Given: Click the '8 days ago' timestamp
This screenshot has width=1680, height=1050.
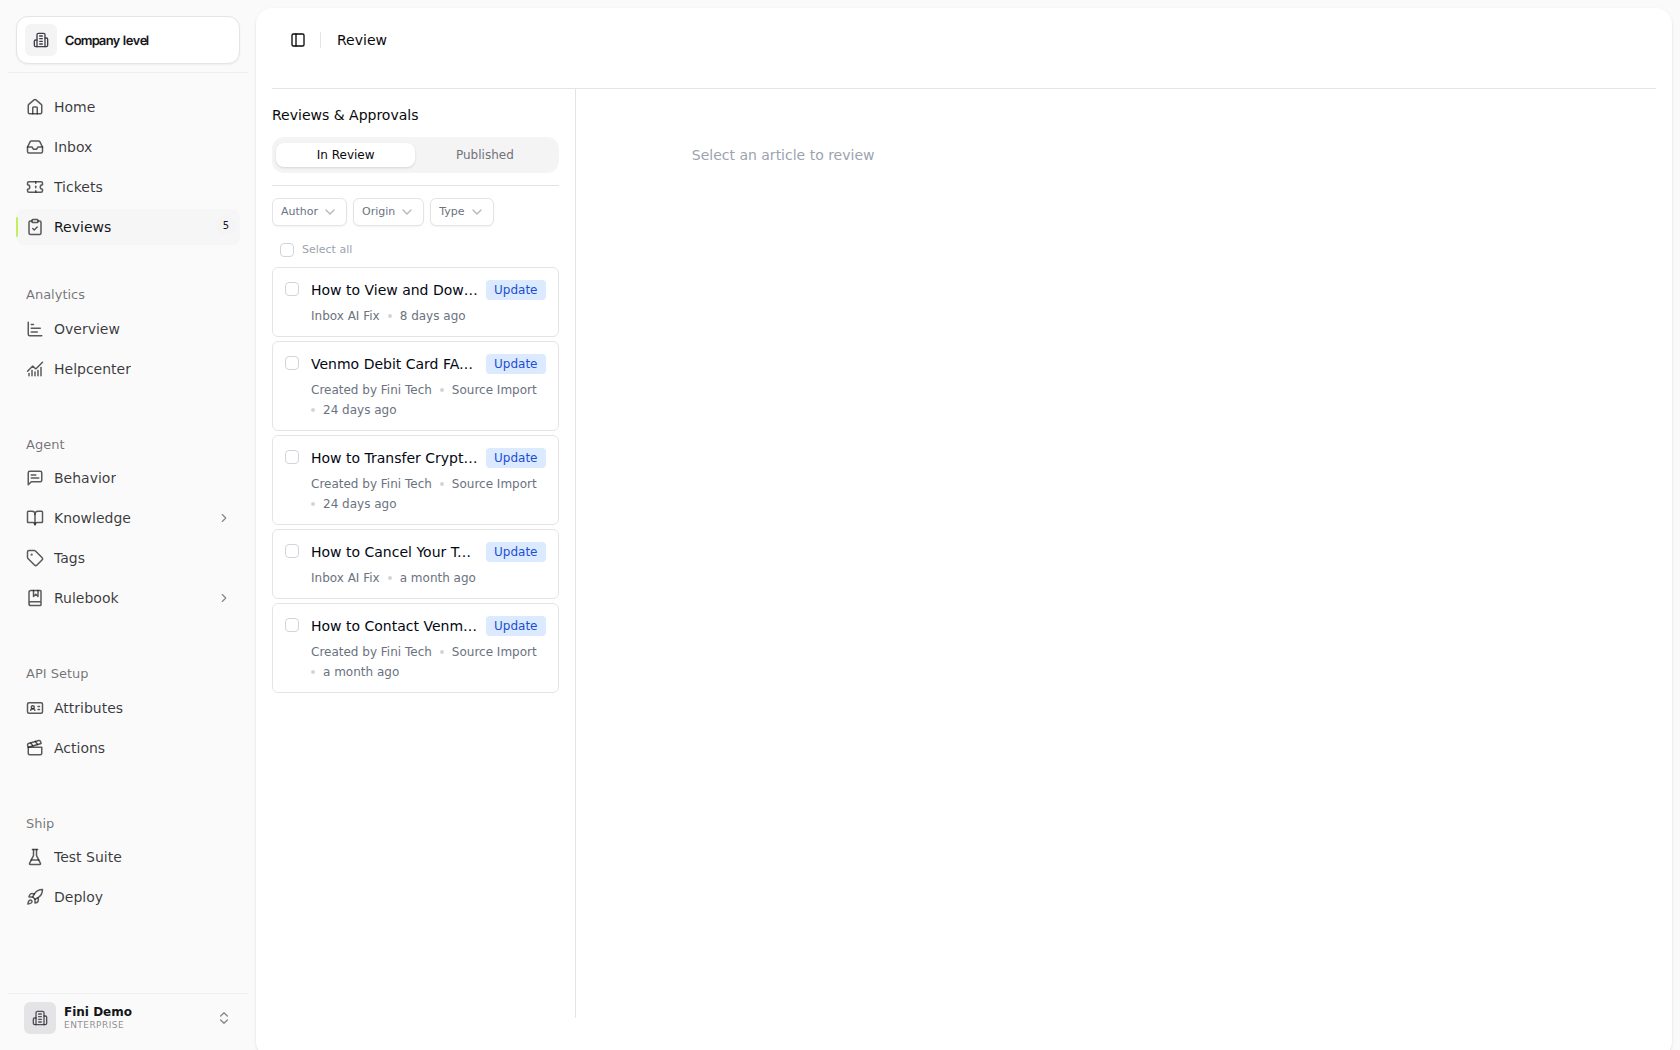Looking at the screenshot, I should coord(433,316).
